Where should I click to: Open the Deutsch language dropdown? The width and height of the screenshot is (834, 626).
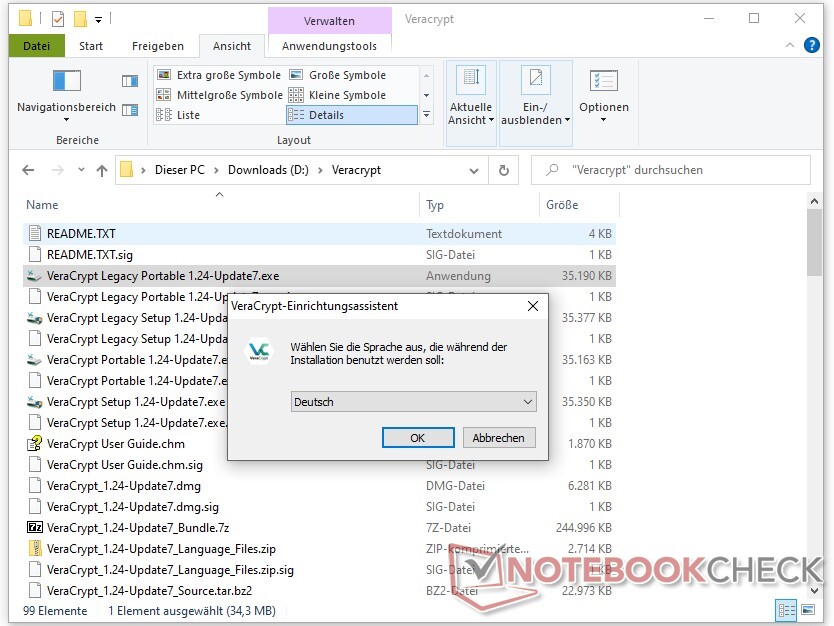click(413, 402)
